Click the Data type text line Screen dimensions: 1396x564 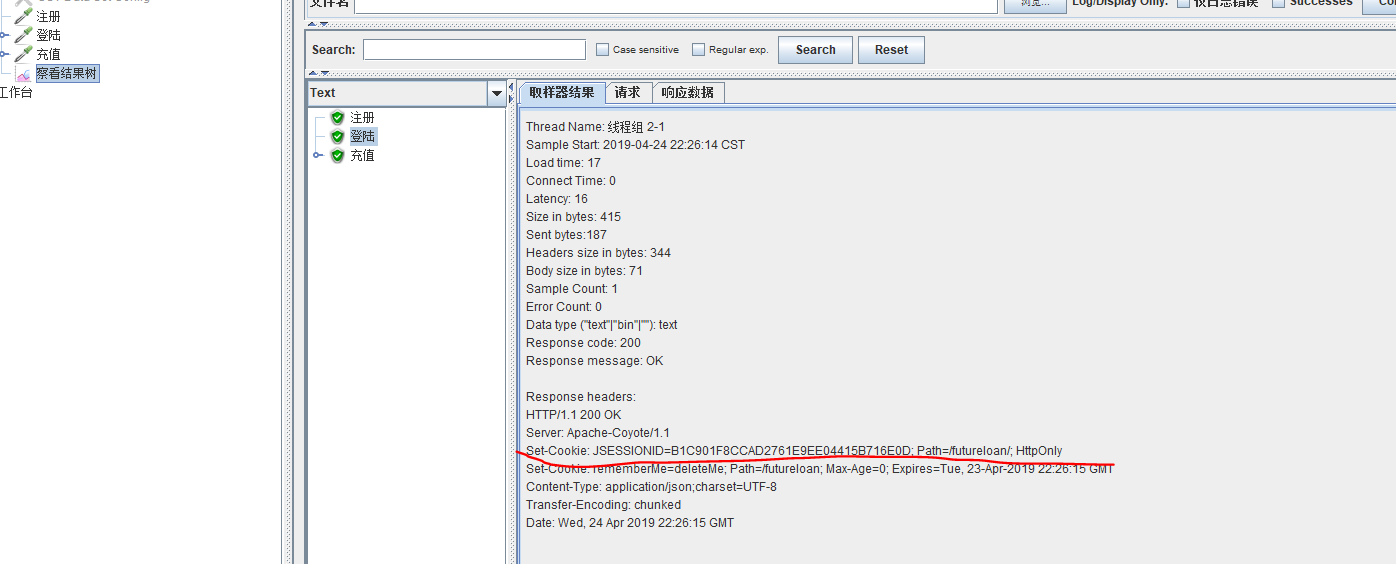(x=601, y=325)
